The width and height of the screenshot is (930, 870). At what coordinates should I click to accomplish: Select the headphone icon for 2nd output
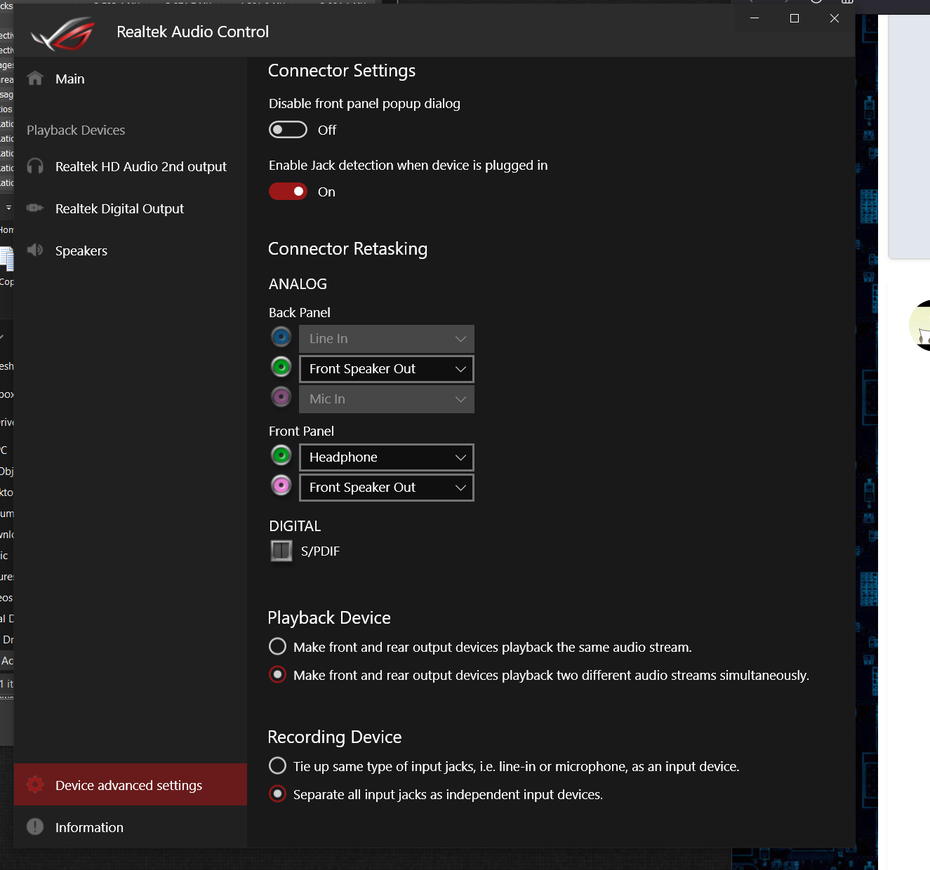[x=35, y=166]
